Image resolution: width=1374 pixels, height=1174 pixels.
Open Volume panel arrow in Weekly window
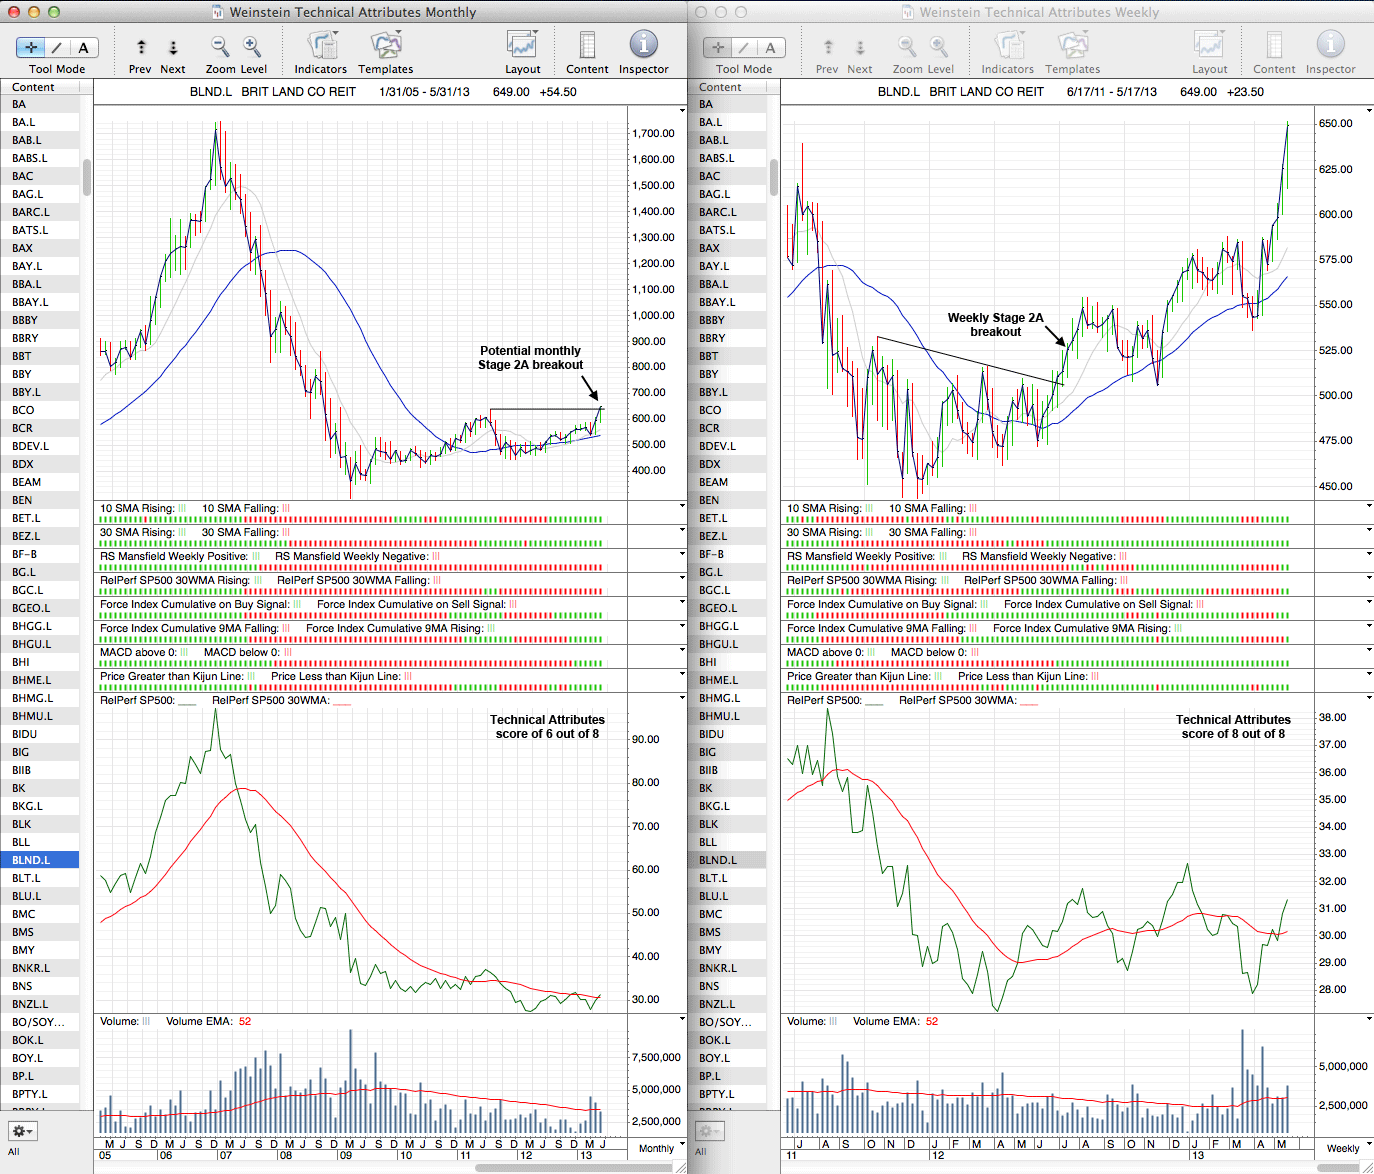click(x=1369, y=1019)
